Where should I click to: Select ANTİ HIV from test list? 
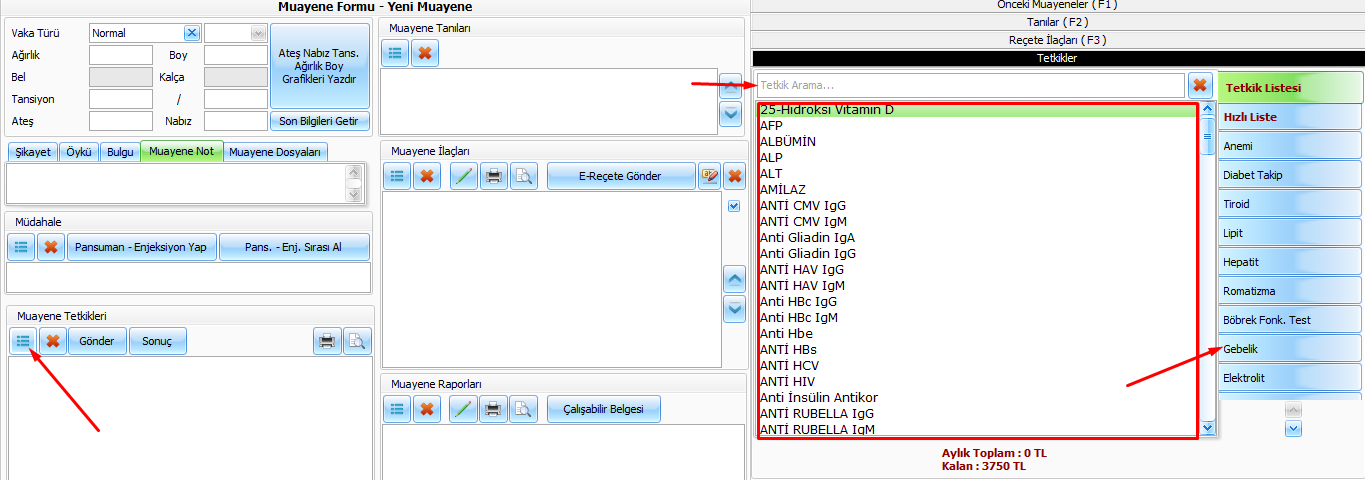tap(789, 381)
